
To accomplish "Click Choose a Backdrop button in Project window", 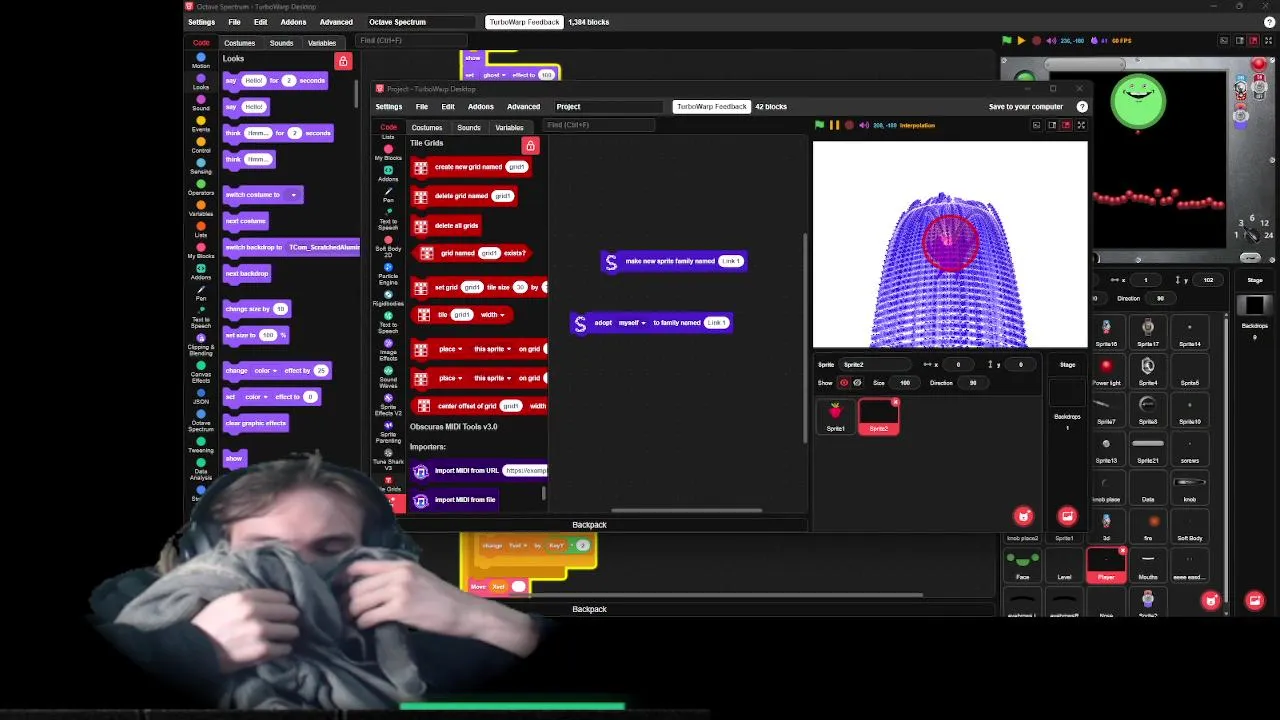I will coord(1067,516).
